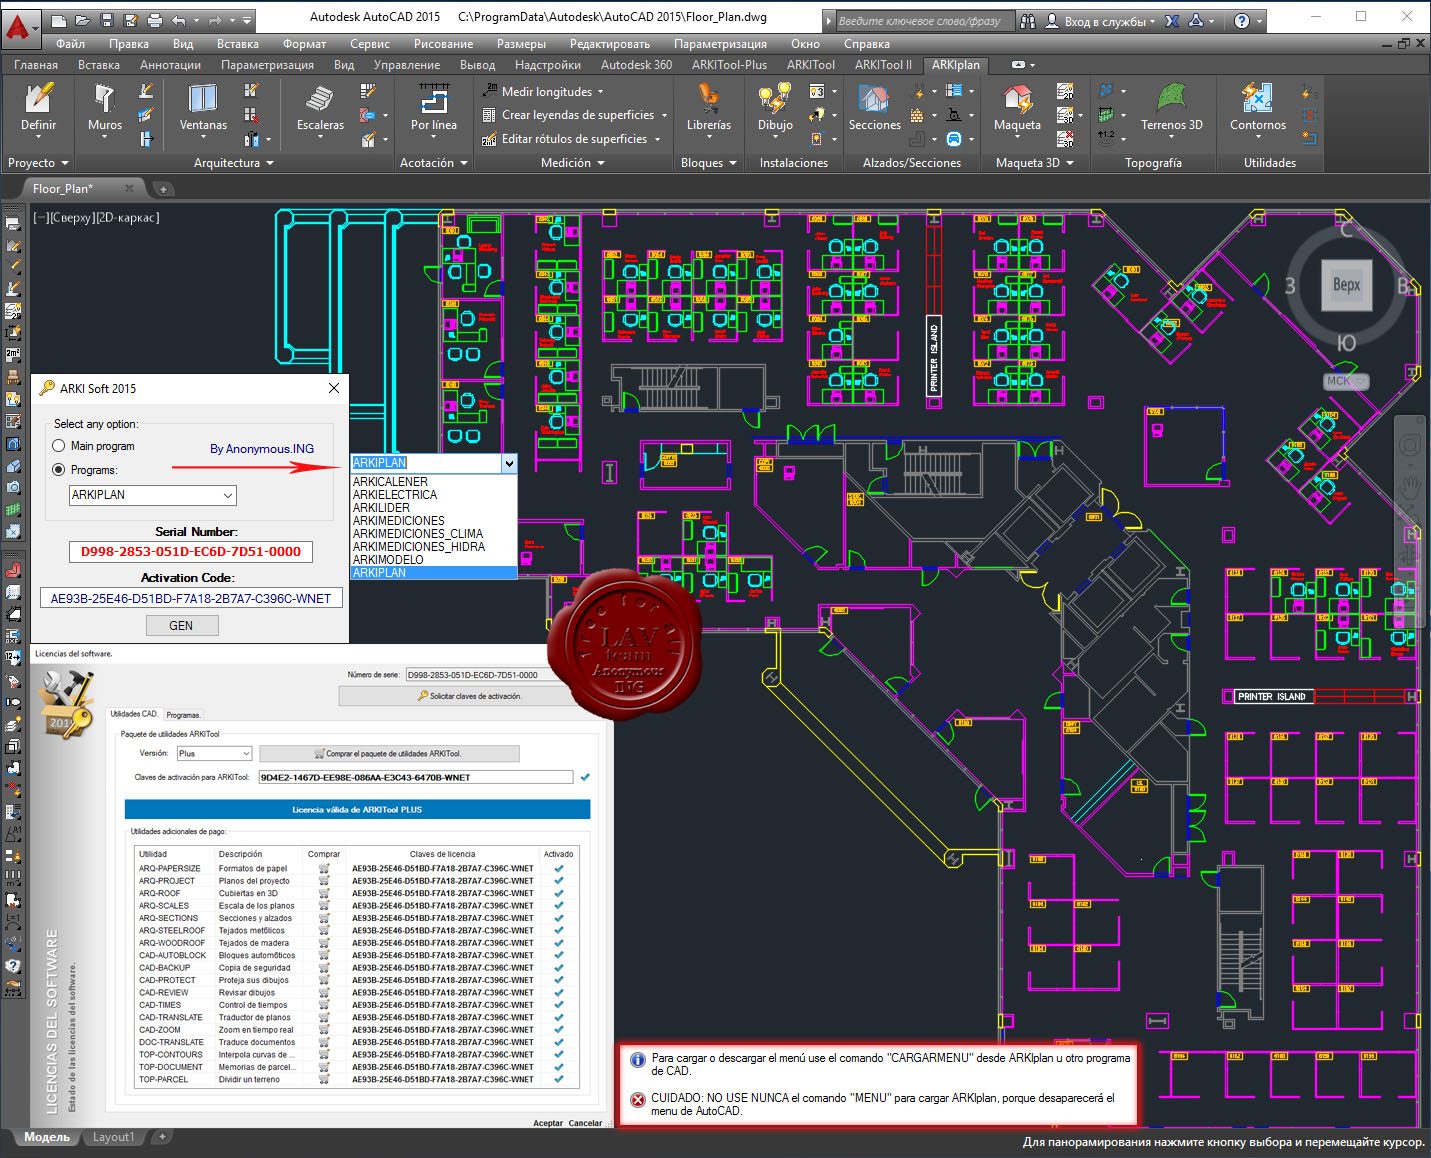
Task: Click Solicitar claves de activación button
Action: point(470,696)
